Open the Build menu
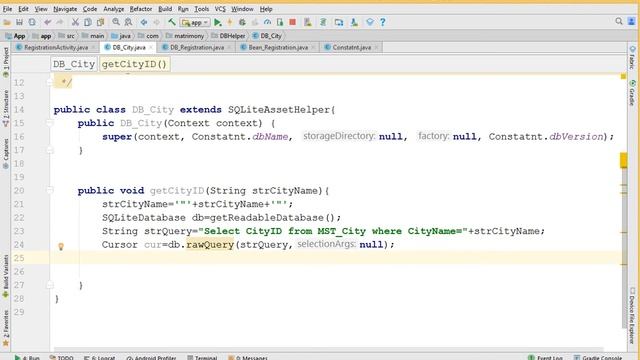Image resolution: width=640 pixels, height=360 pixels. pos(165,9)
